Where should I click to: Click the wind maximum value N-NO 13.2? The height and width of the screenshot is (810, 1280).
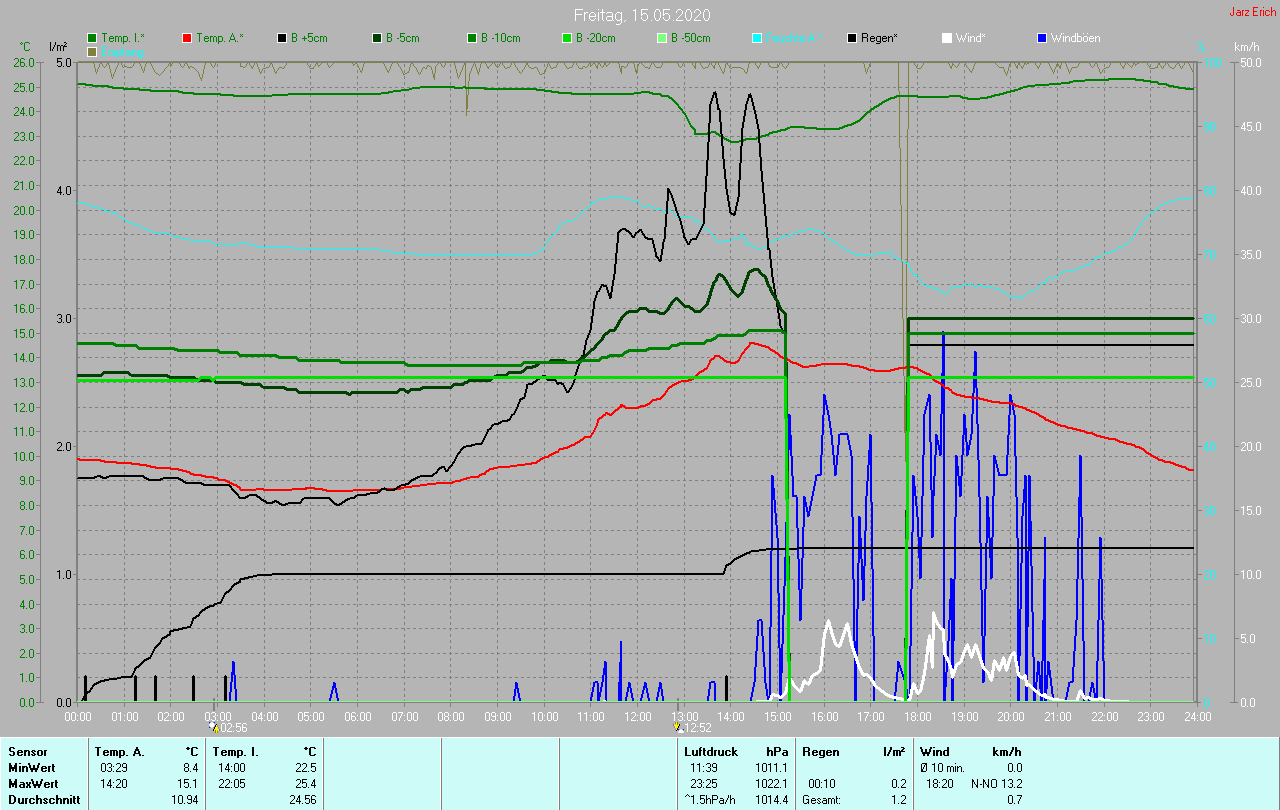(996, 784)
